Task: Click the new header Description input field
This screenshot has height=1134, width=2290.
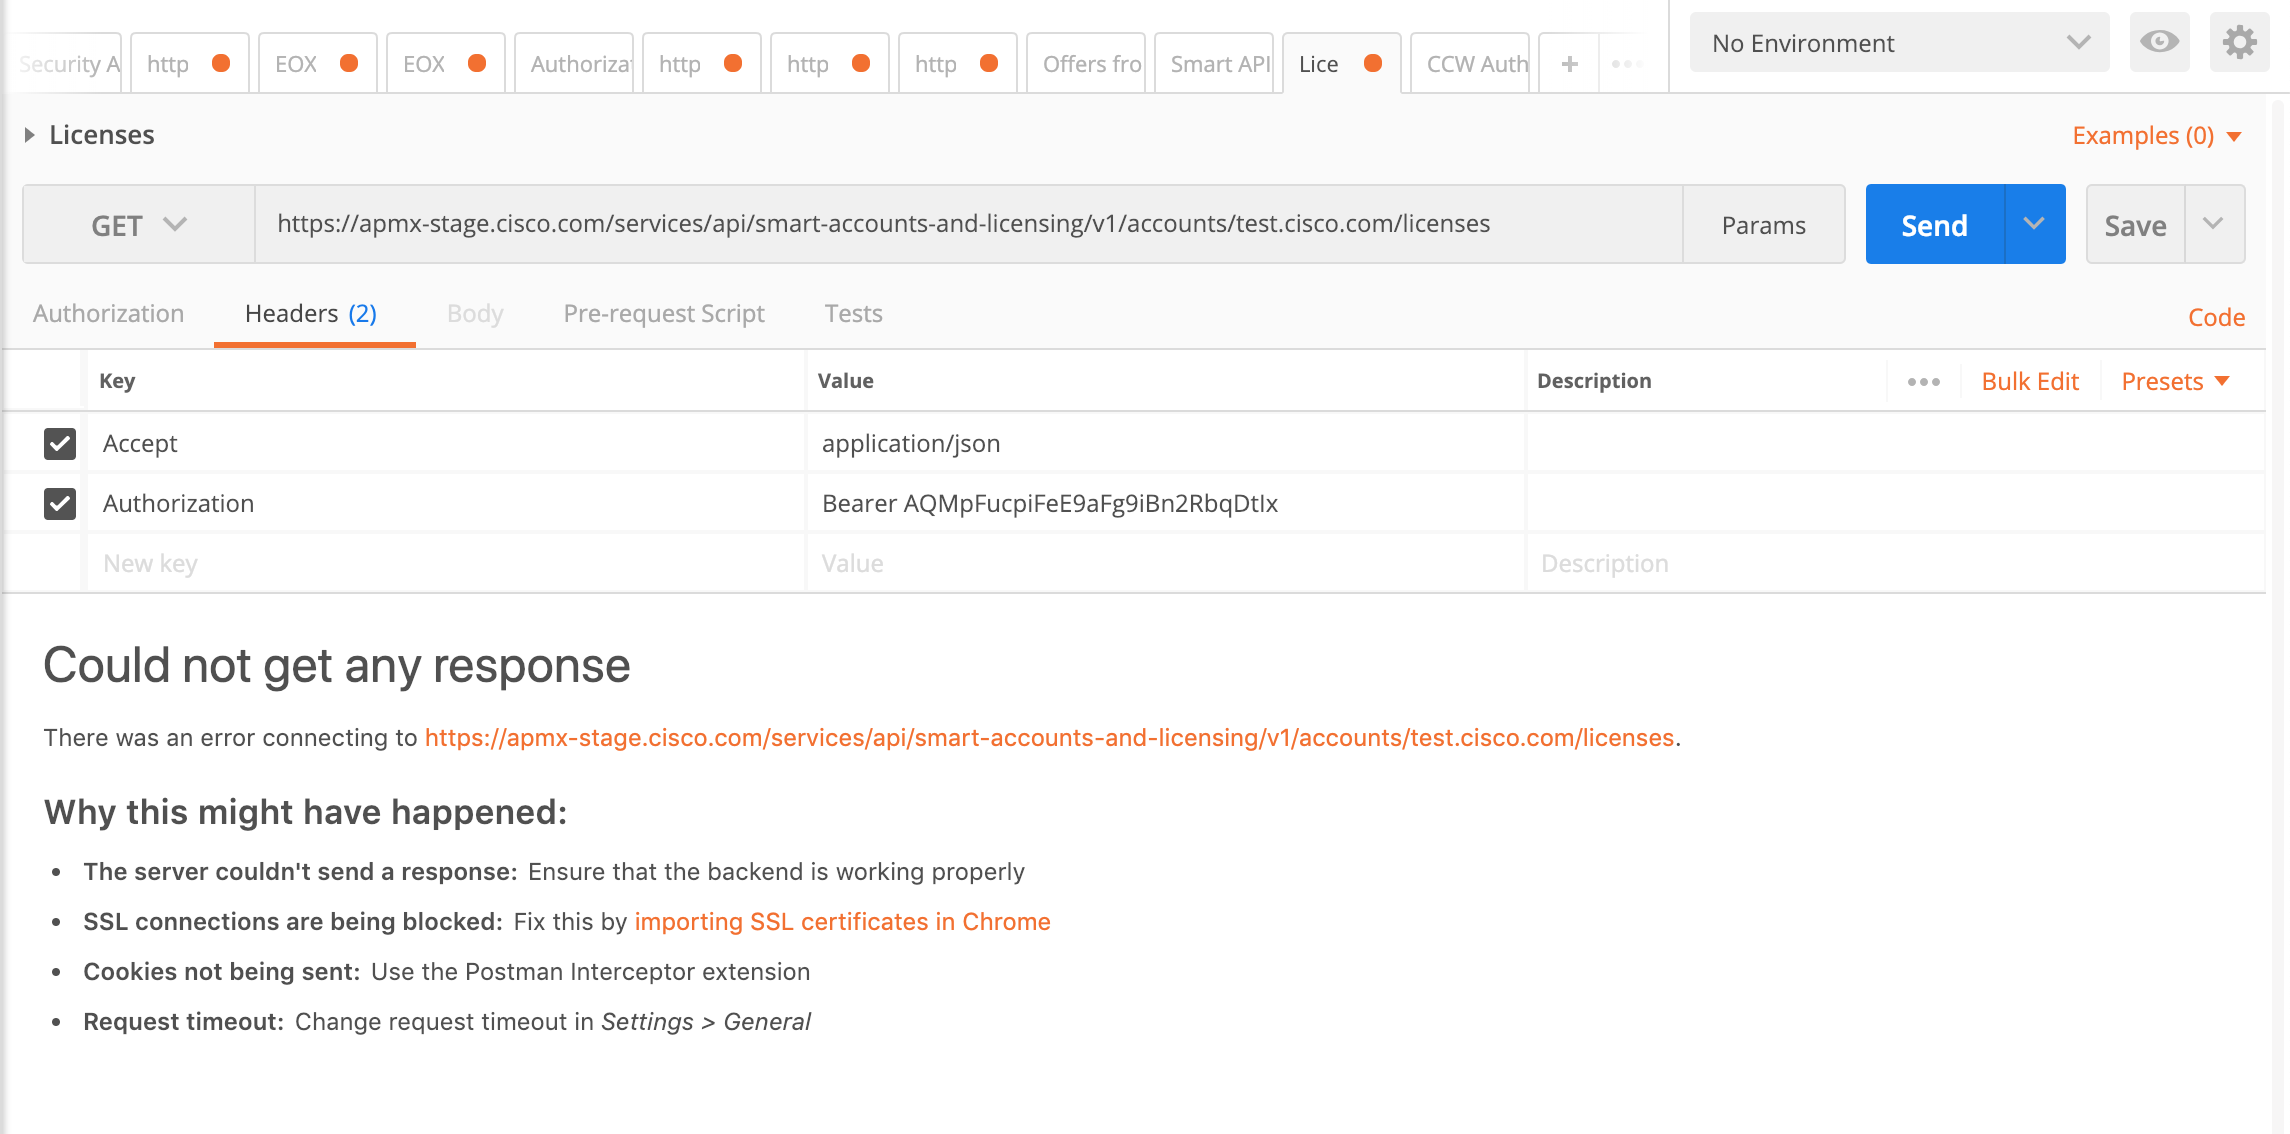Action: (x=1896, y=563)
